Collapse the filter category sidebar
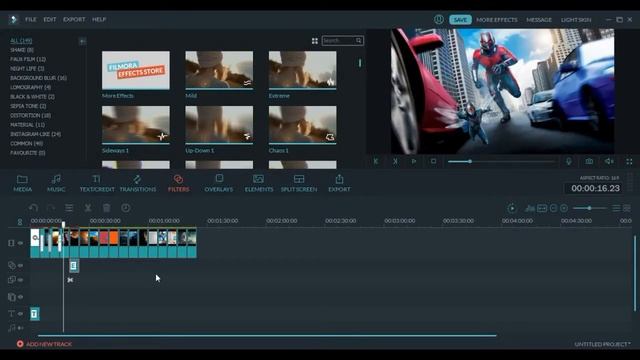 point(82,41)
